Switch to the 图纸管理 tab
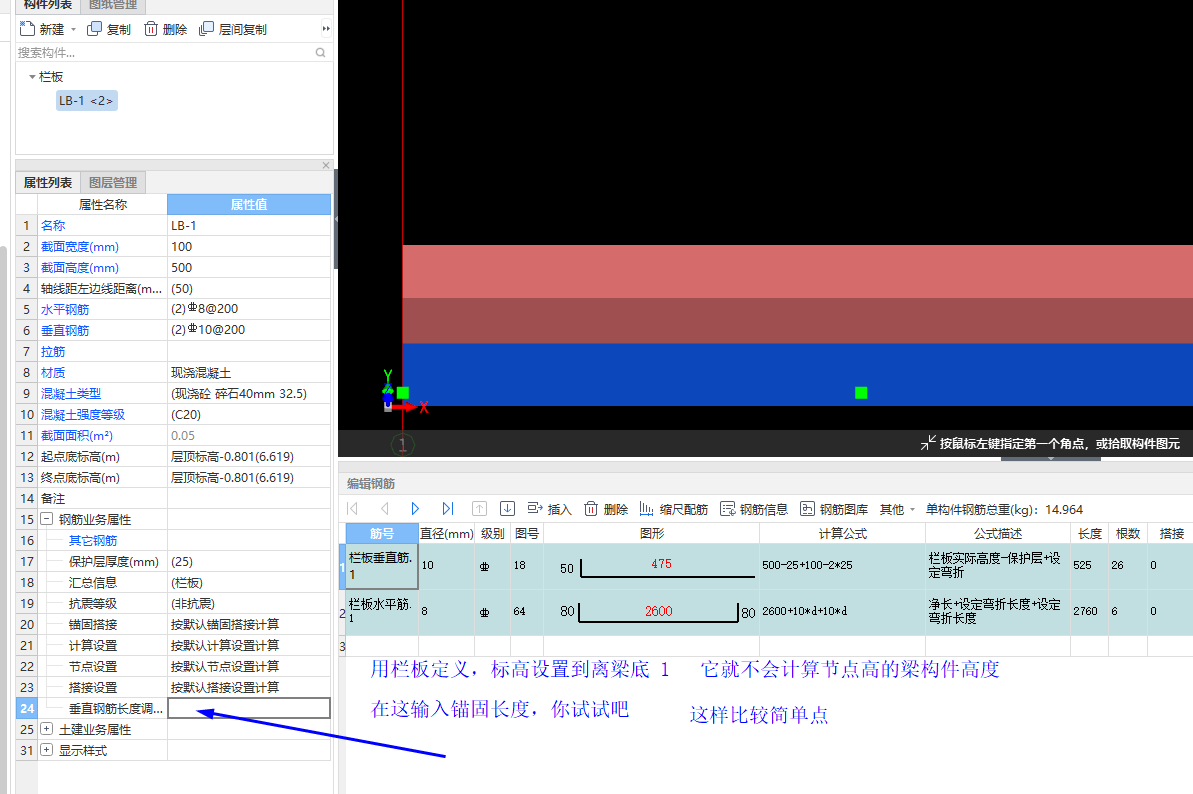The image size is (1193, 794). click(x=113, y=5)
